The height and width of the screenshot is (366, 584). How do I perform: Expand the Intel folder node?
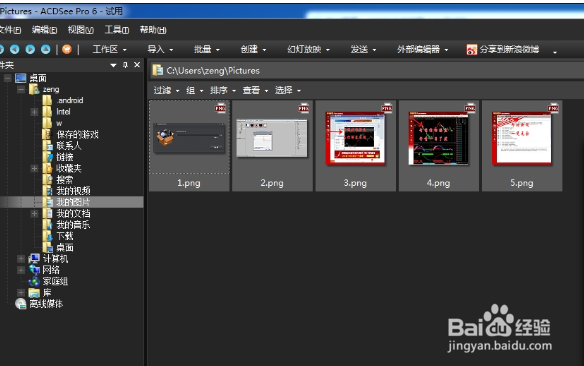point(34,112)
